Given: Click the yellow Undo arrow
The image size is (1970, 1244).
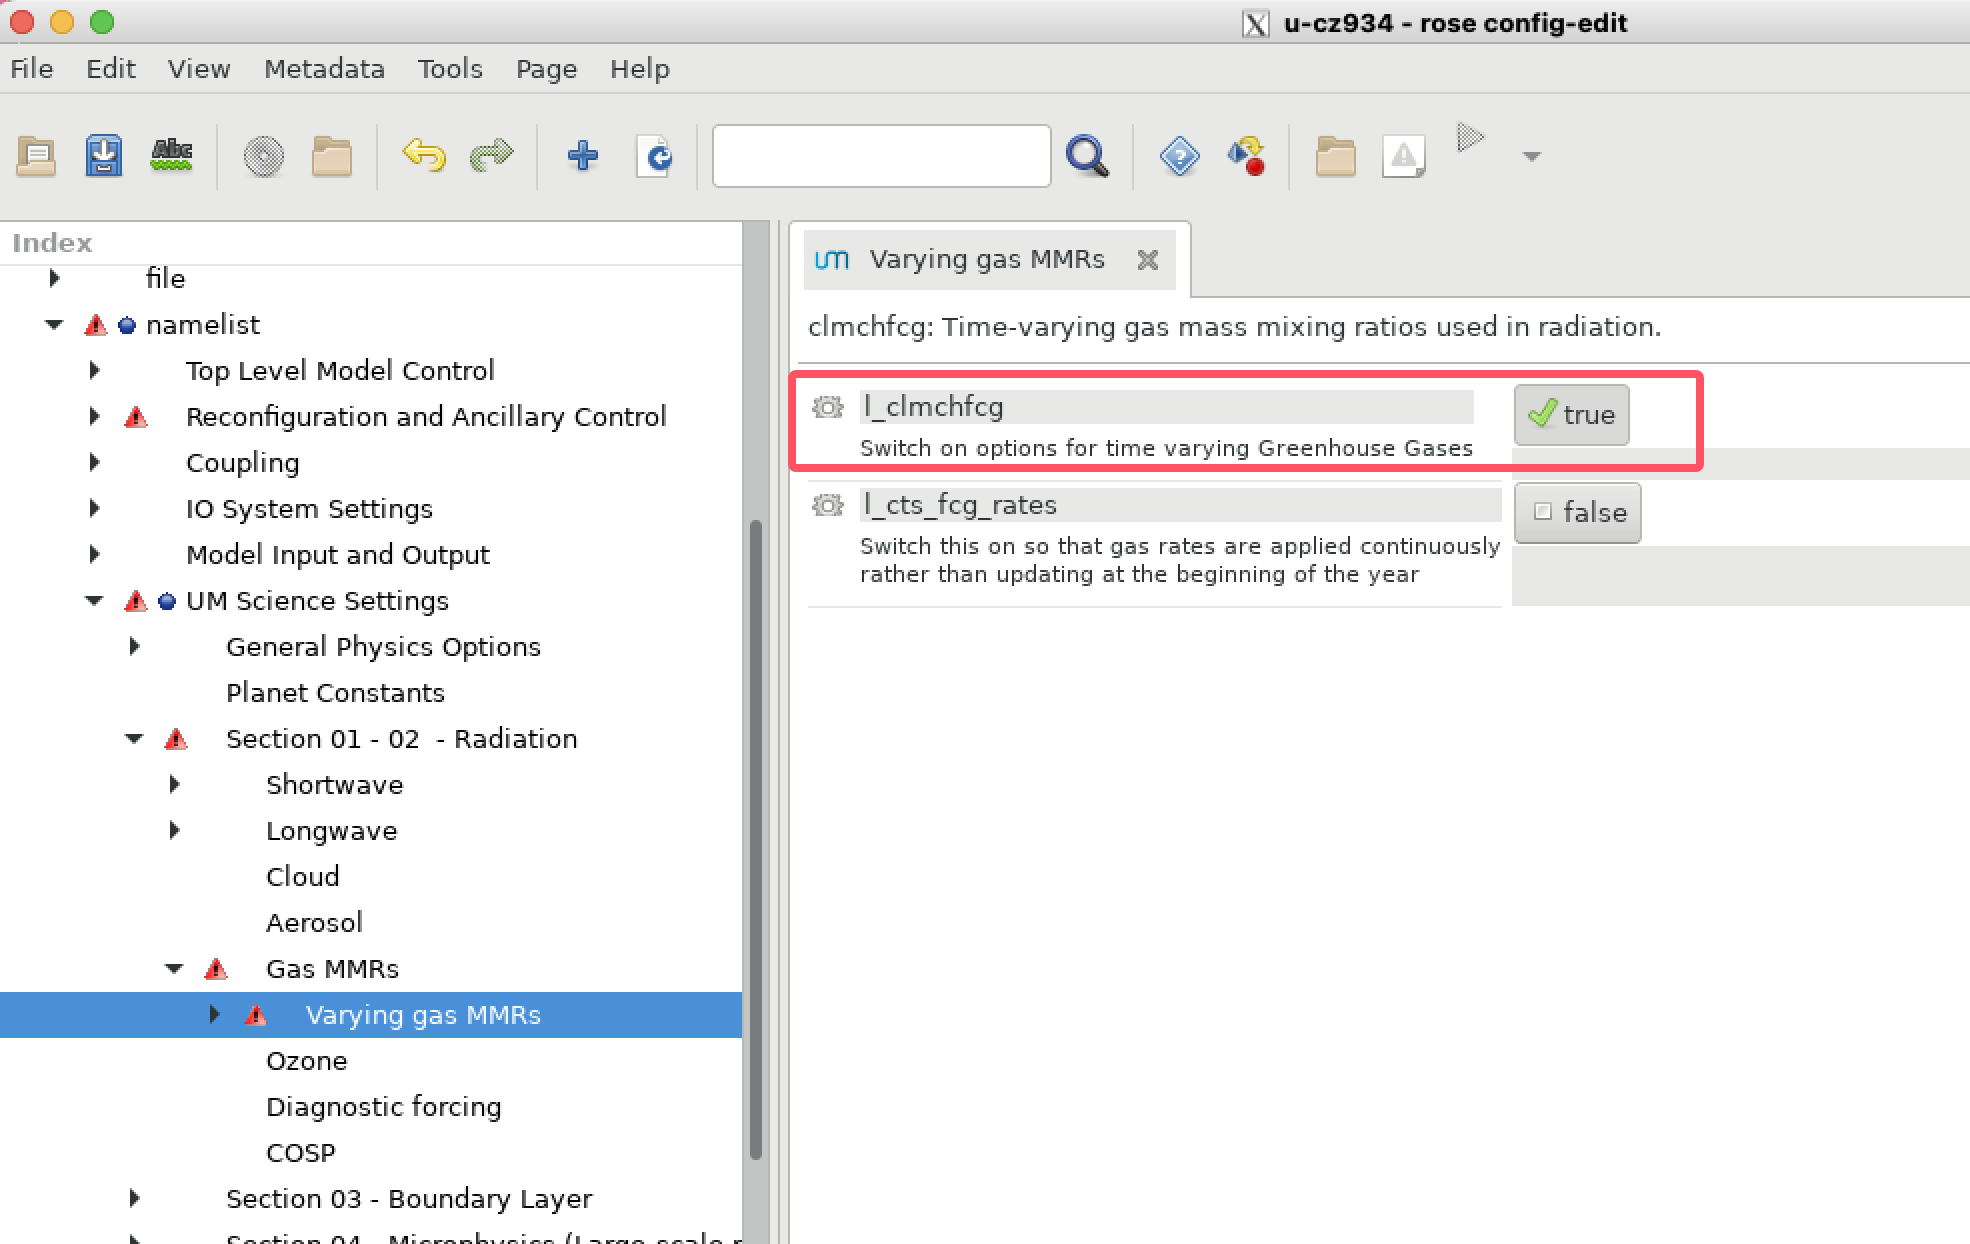Looking at the screenshot, I should pyautogui.click(x=423, y=156).
